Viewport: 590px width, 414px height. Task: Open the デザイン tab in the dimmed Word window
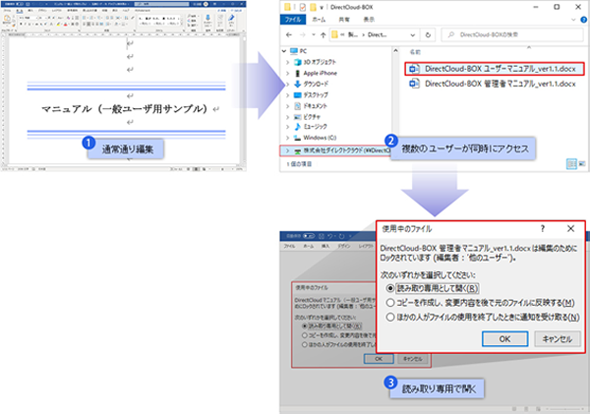click(344, 246)
